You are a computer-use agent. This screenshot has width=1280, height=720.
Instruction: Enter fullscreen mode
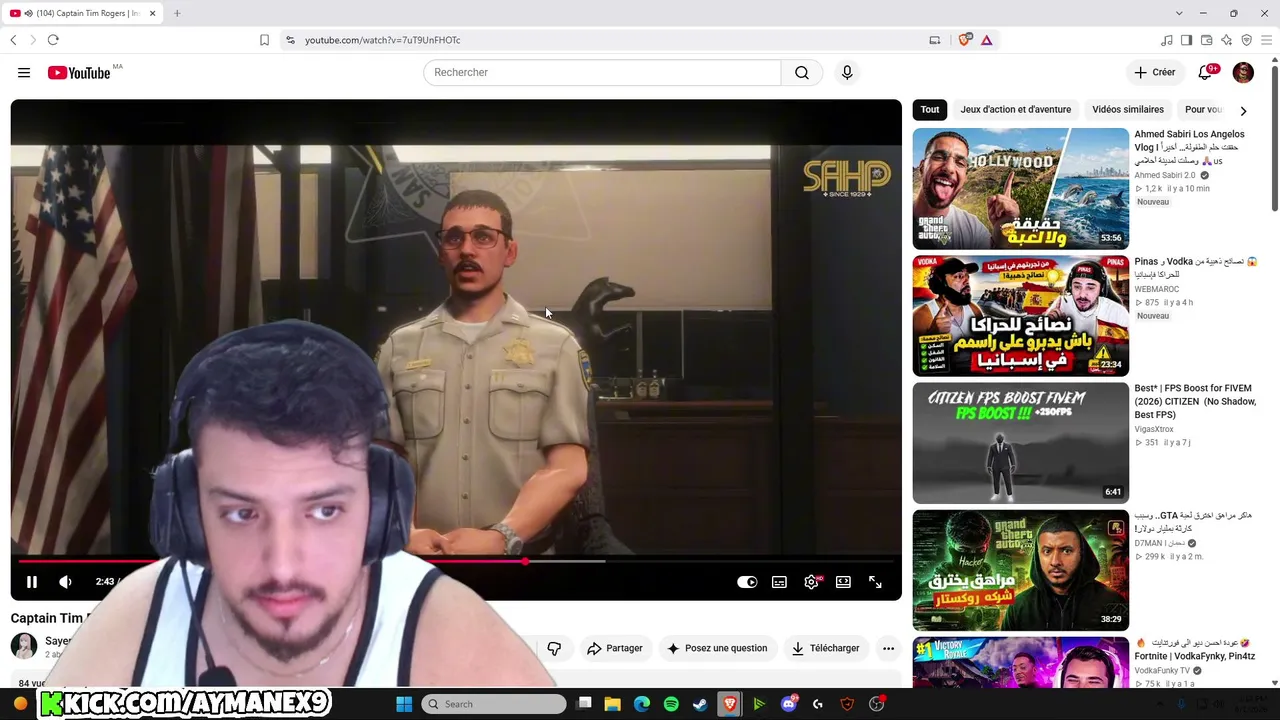[x=875, y=582]
